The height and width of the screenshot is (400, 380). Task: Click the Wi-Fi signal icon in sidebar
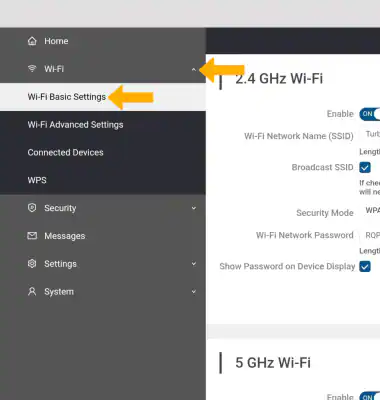[32, 69]
